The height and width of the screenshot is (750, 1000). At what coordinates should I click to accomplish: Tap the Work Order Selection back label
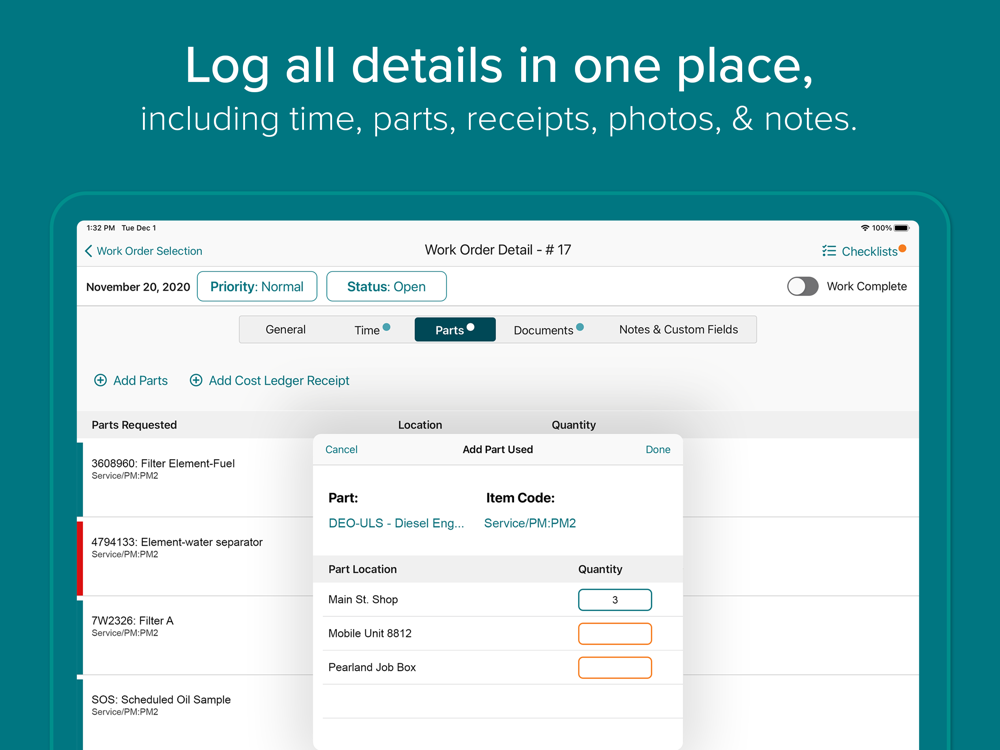[x=149, y=251]
